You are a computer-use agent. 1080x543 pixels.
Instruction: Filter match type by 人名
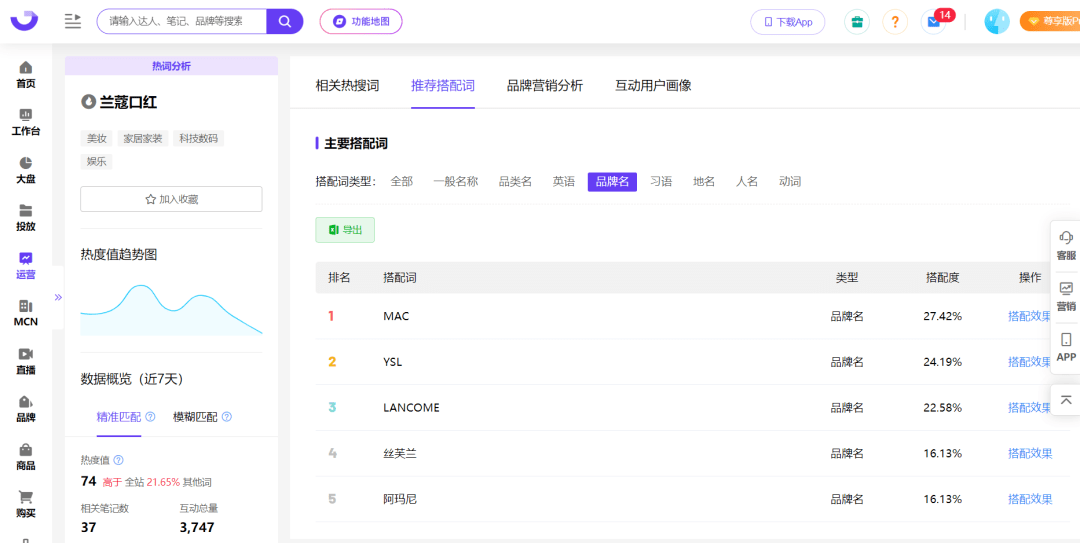click(747, 182)
